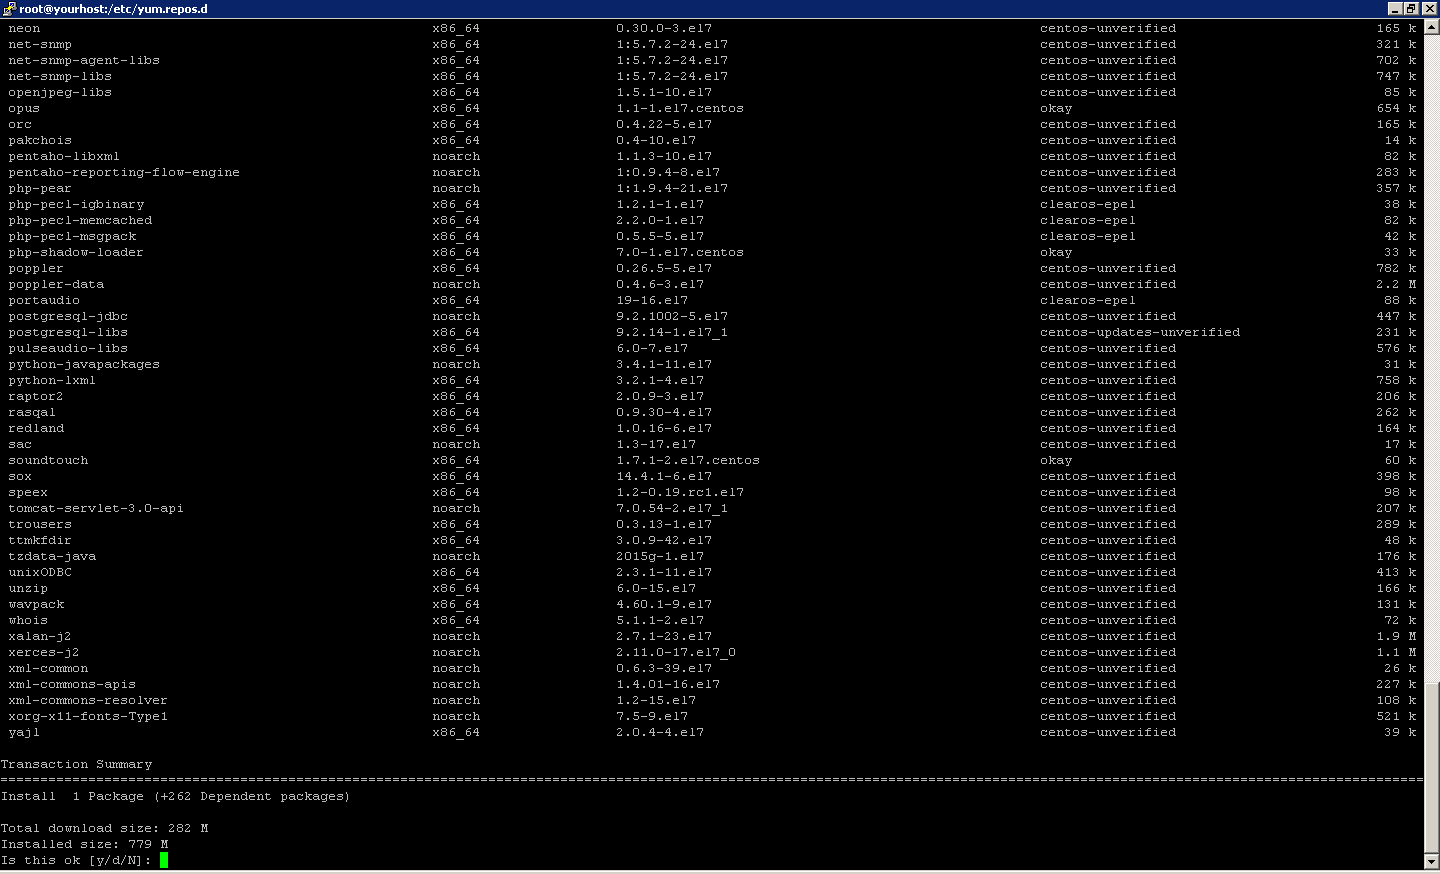Close the terminal window
Viewport: 1440px width, 874px height.
(x=1428, y=8)
